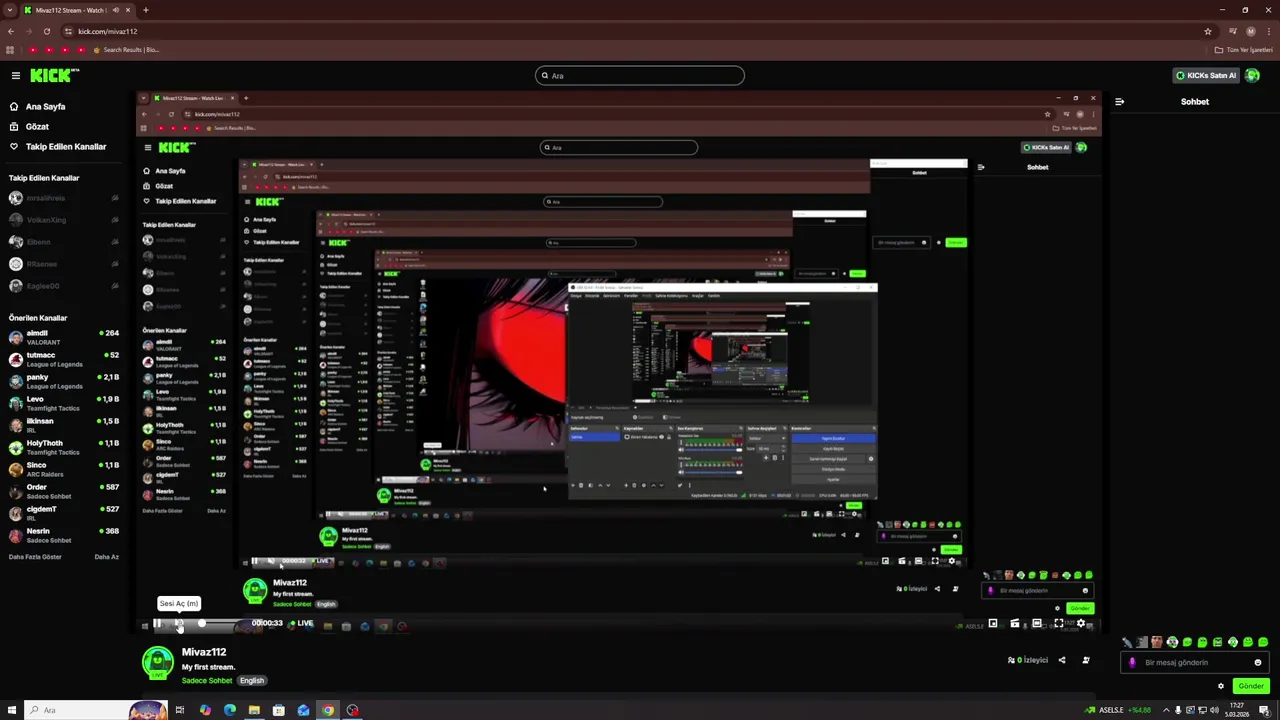Click the clip icon in player controls
The width and height of the screenshot is (1280, 720).
click(1014, 623)
